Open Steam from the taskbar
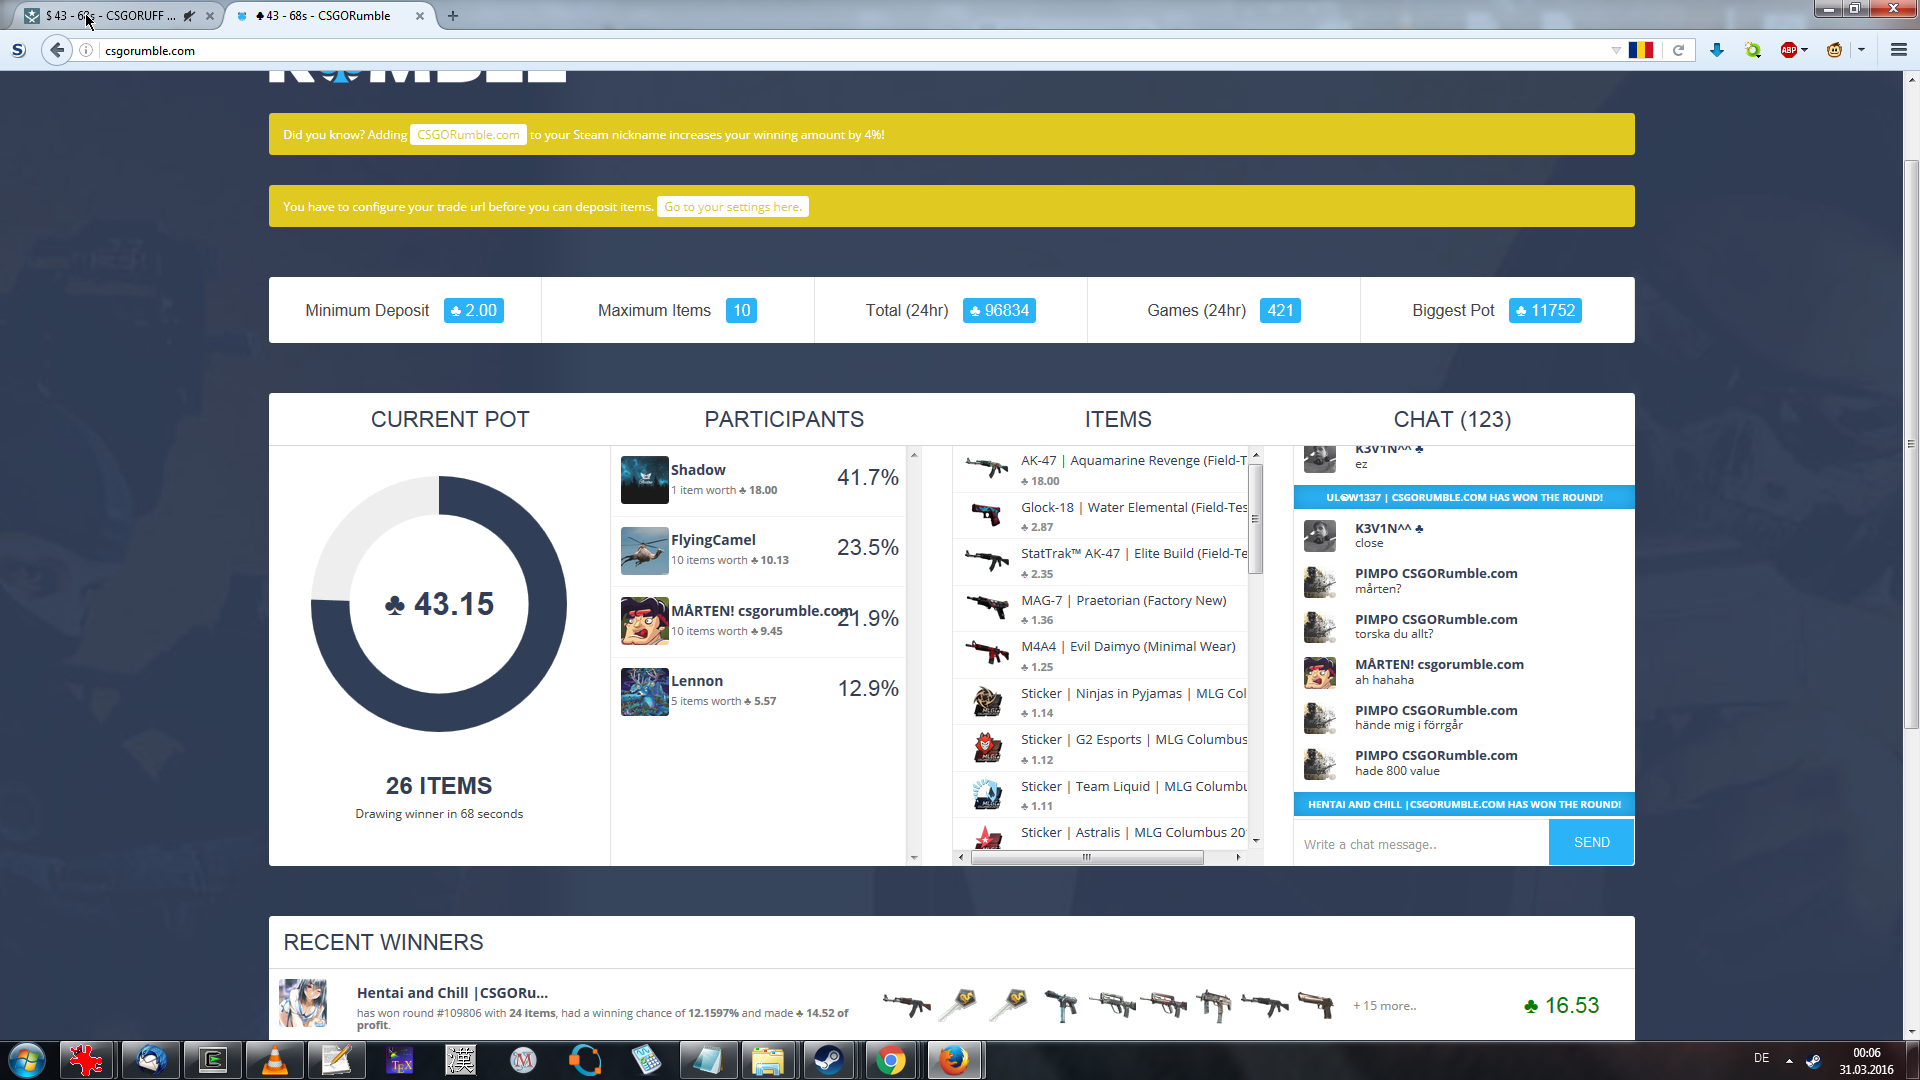The width and height of the screenshot is (1920, 1080). pos(828,1060)
